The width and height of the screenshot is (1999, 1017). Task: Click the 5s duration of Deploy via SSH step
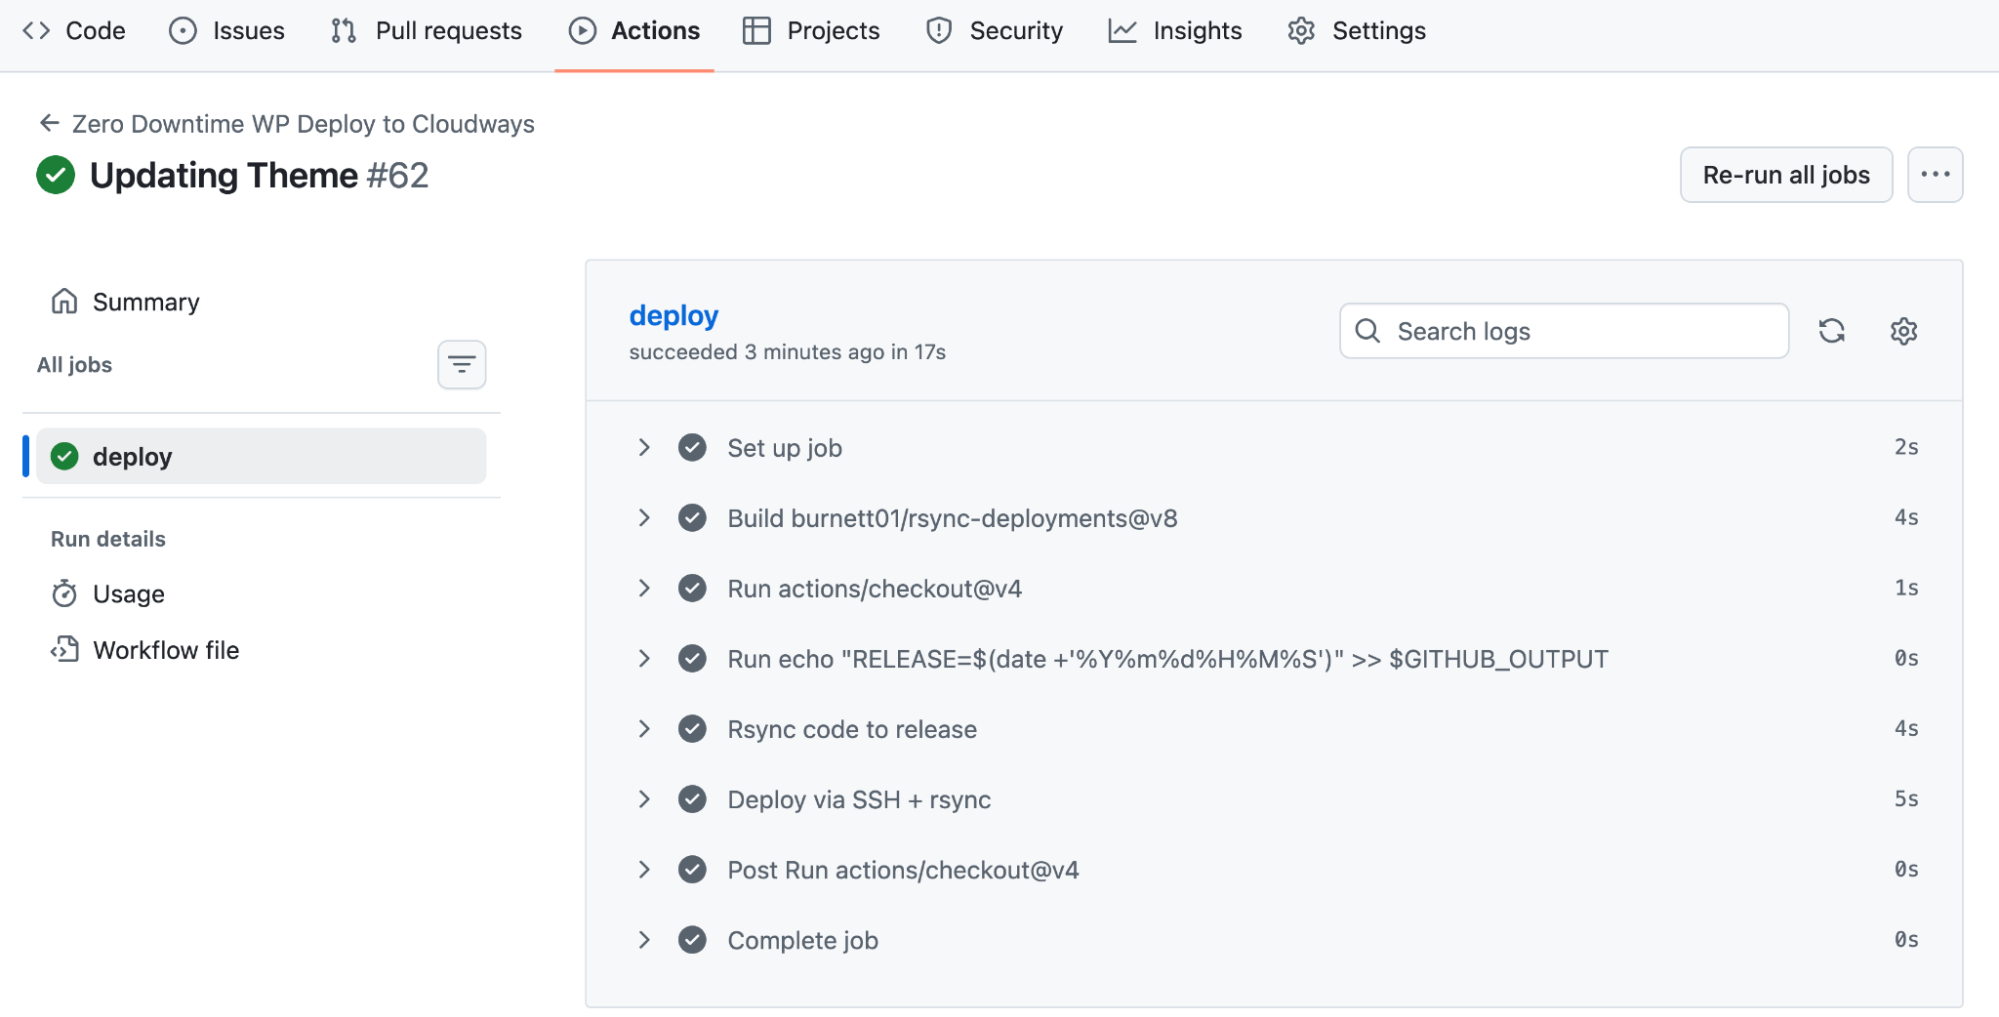(x=1906, y=799)
